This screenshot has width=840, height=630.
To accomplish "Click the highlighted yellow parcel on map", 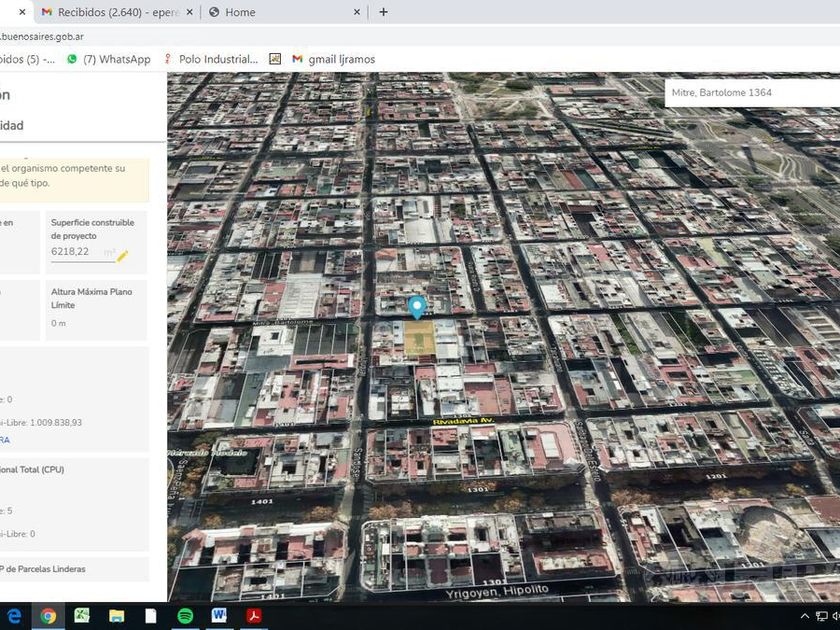I will [418, 340].
